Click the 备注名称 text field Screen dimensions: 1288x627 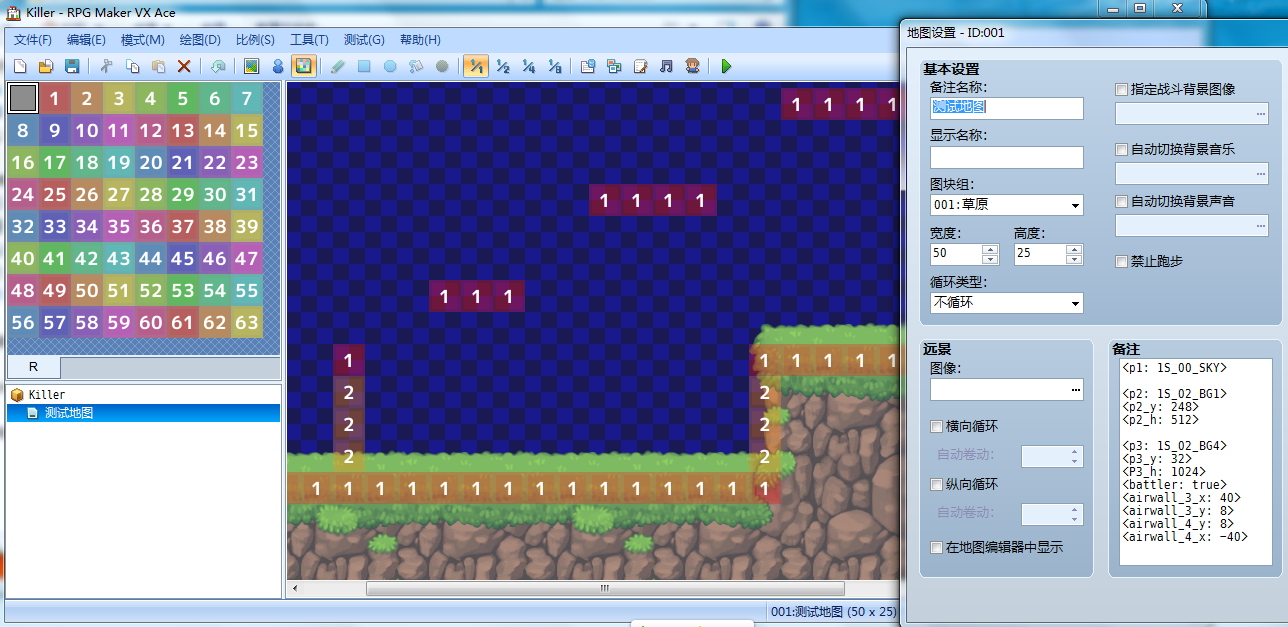[1006, 108]
